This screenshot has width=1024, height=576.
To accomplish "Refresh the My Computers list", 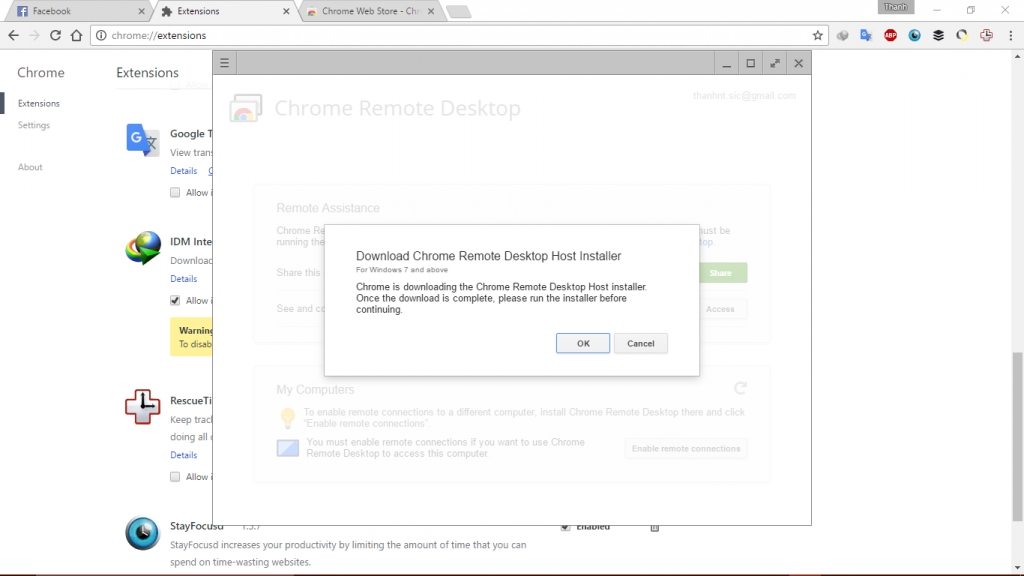I will click(x=740, y=389).
